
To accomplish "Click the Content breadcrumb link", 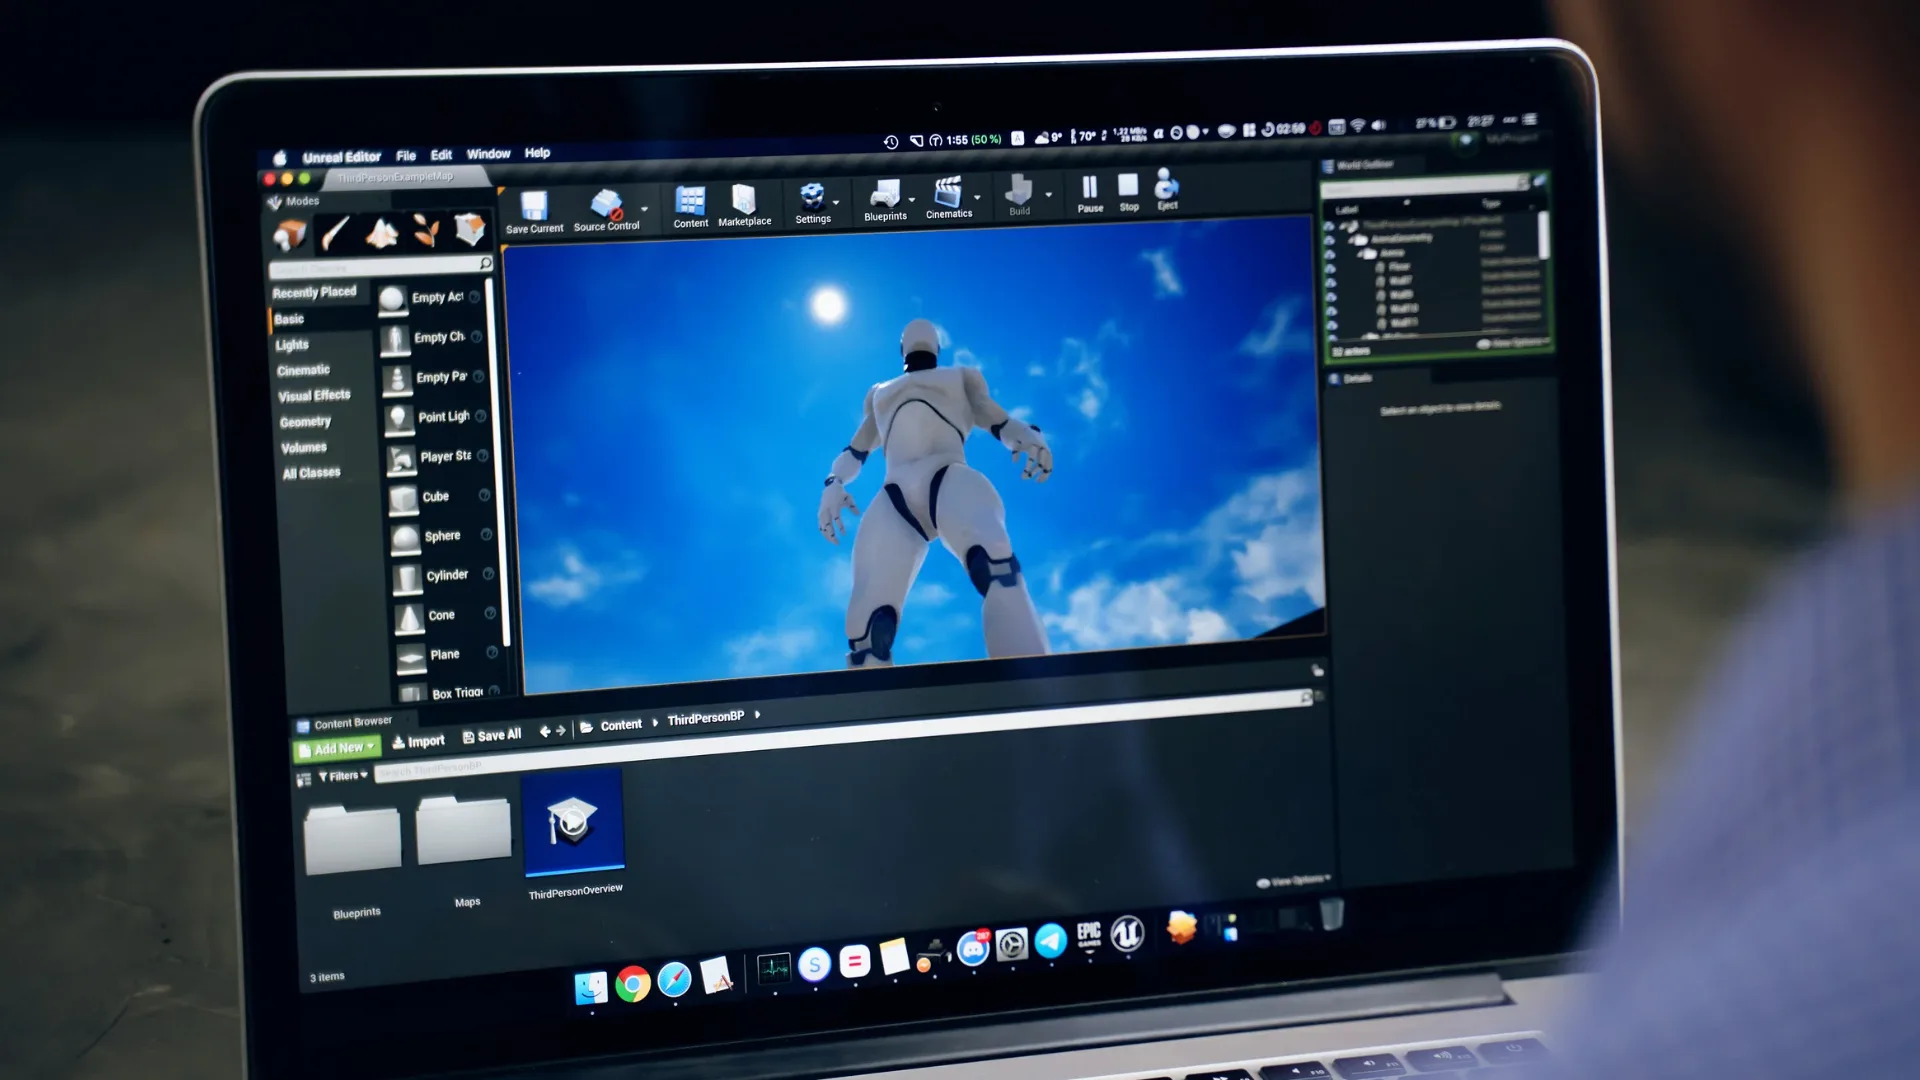I will pos(621,725).
